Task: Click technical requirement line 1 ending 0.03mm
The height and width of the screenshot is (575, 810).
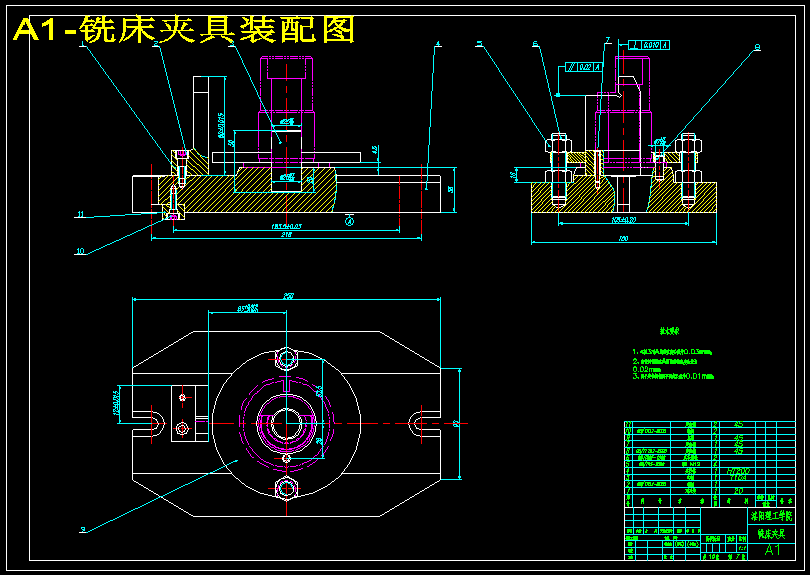Action: coord(672,352)
